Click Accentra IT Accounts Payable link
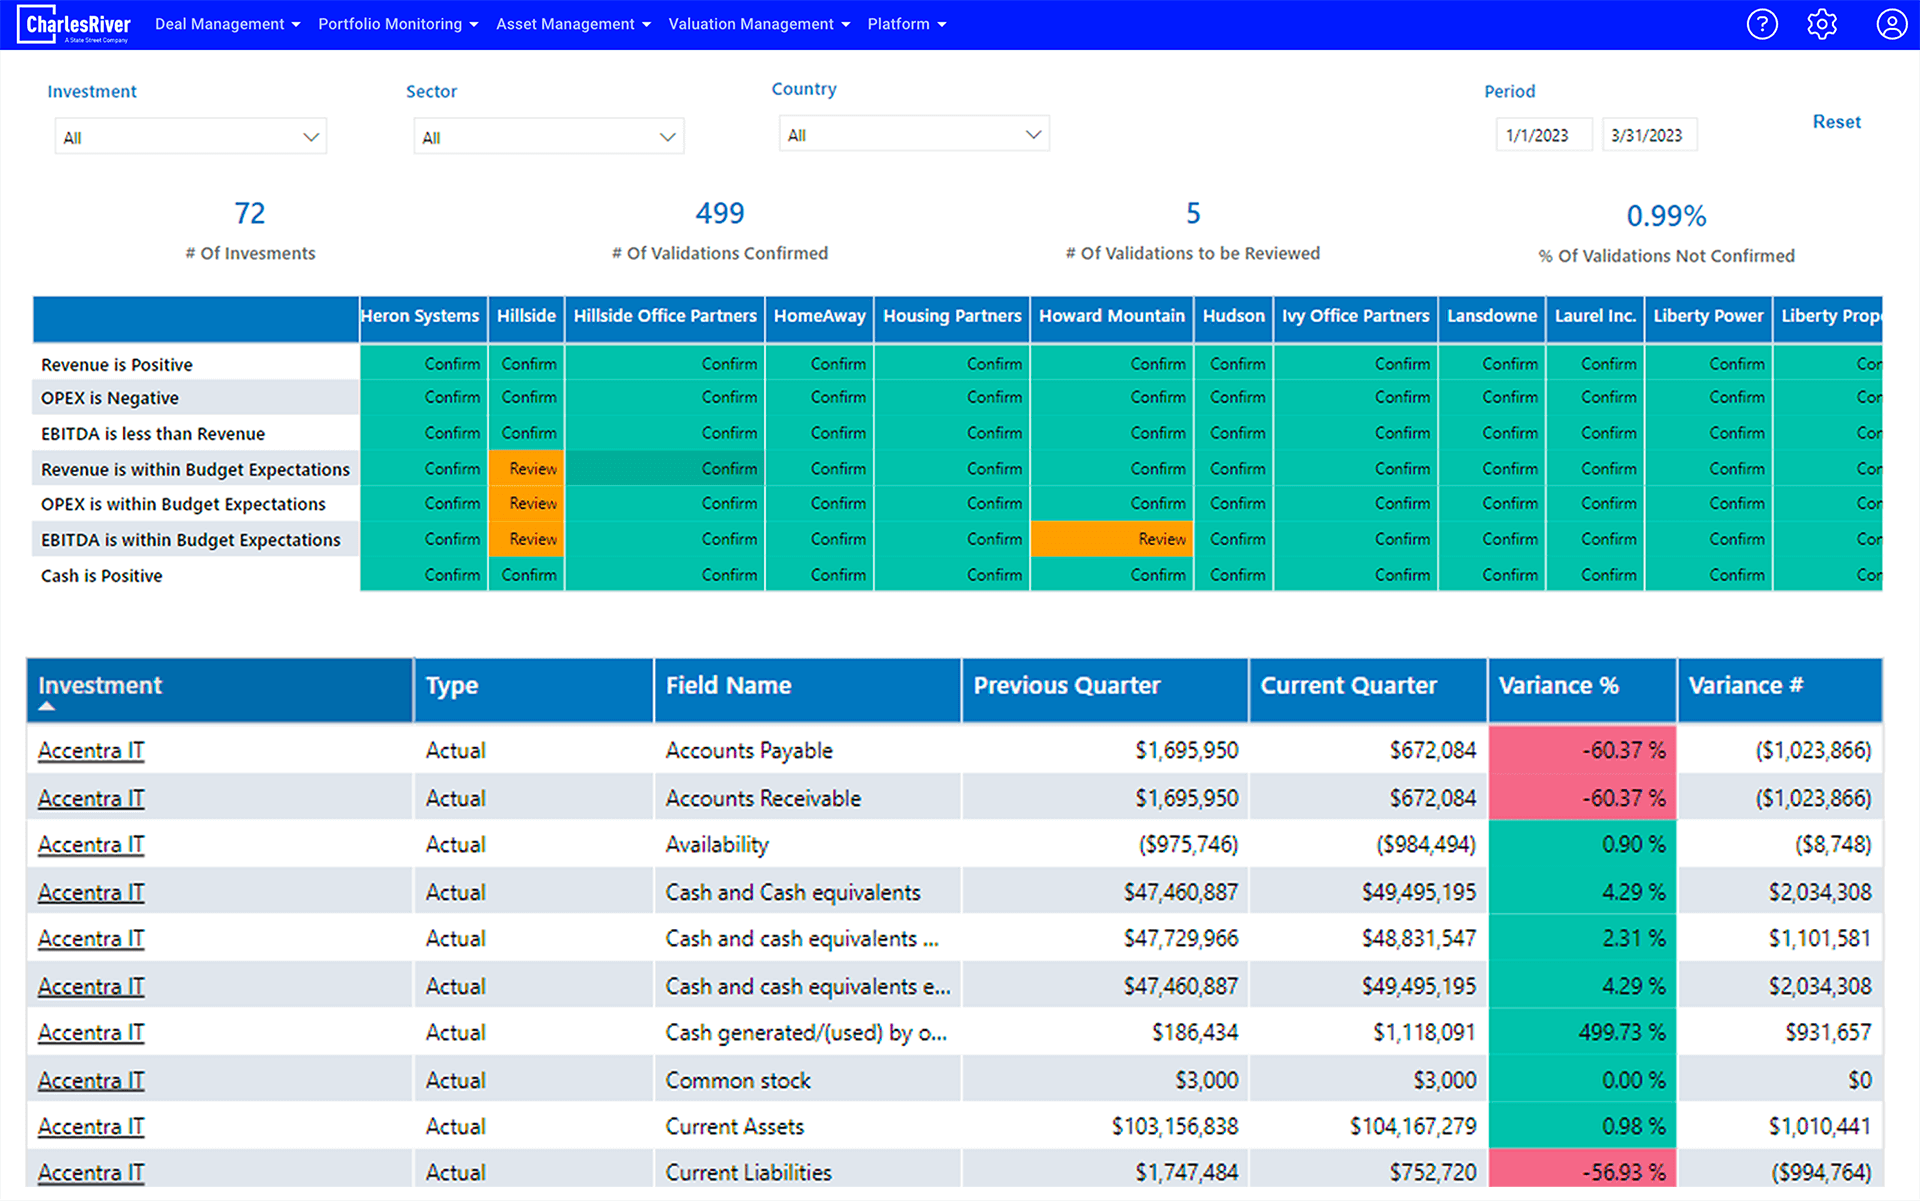 pyautogui.click(x=94, y=749)
